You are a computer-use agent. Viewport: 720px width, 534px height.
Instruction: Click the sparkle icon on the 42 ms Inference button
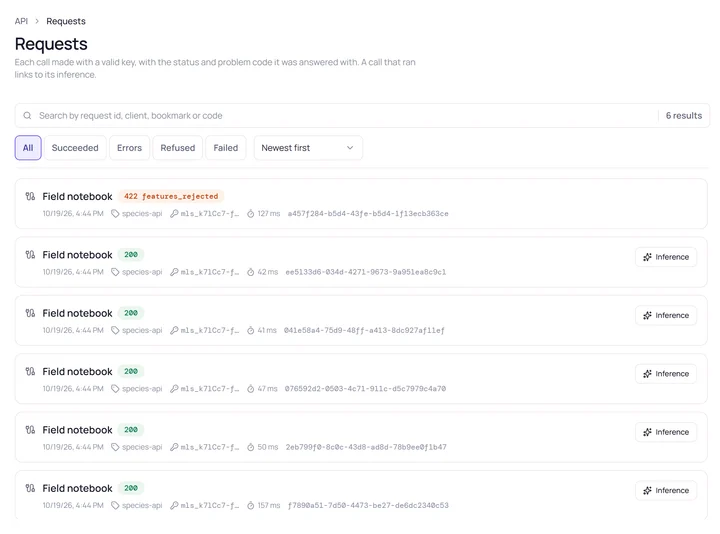tap(647, 257)
